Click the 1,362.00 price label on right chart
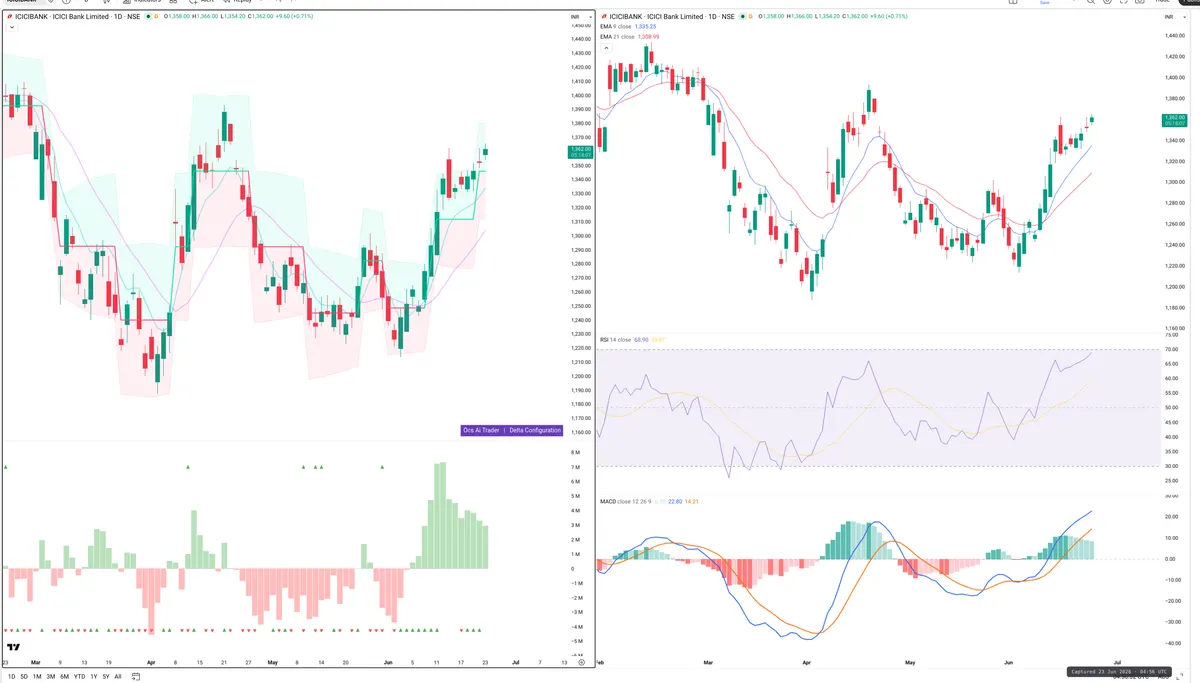This screenshot has width=1200, height=683. pyautogui.click(x=1173, y=120)
